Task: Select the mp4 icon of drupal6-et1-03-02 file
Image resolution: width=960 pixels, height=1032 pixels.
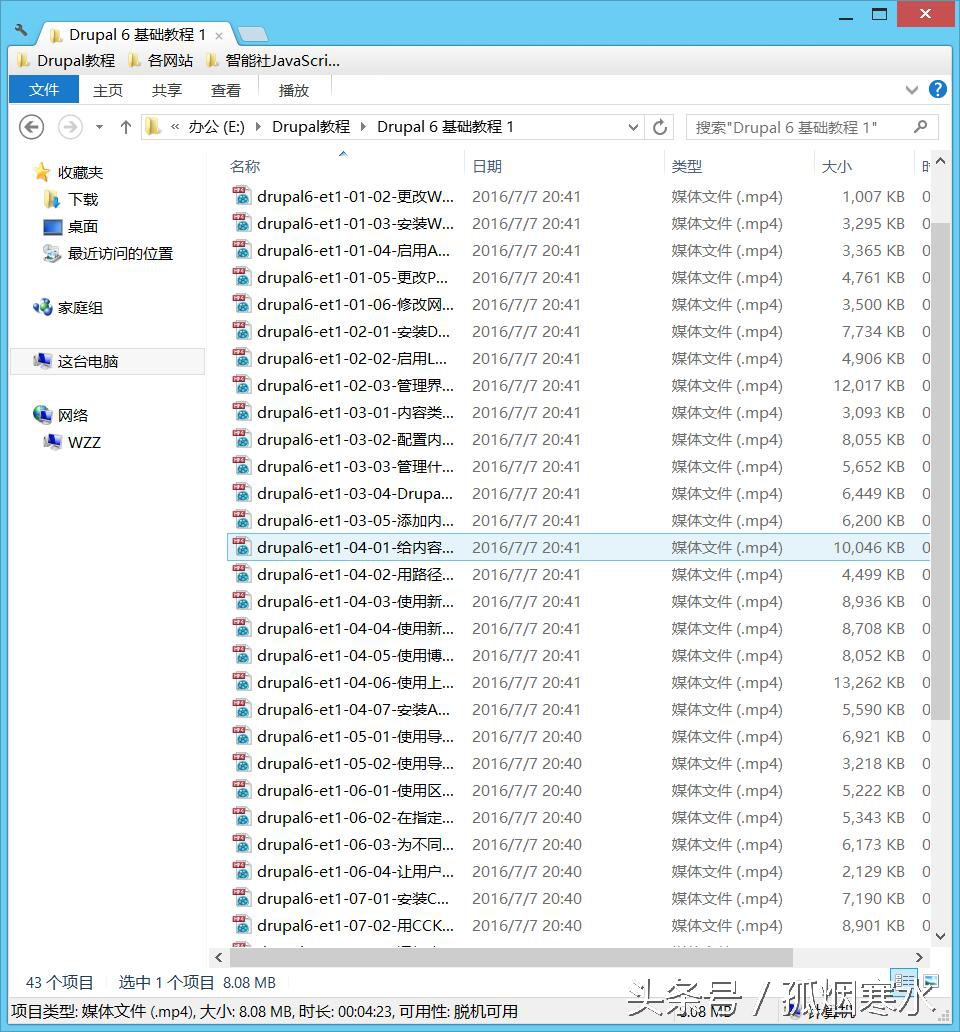Action: pos(241,439)
